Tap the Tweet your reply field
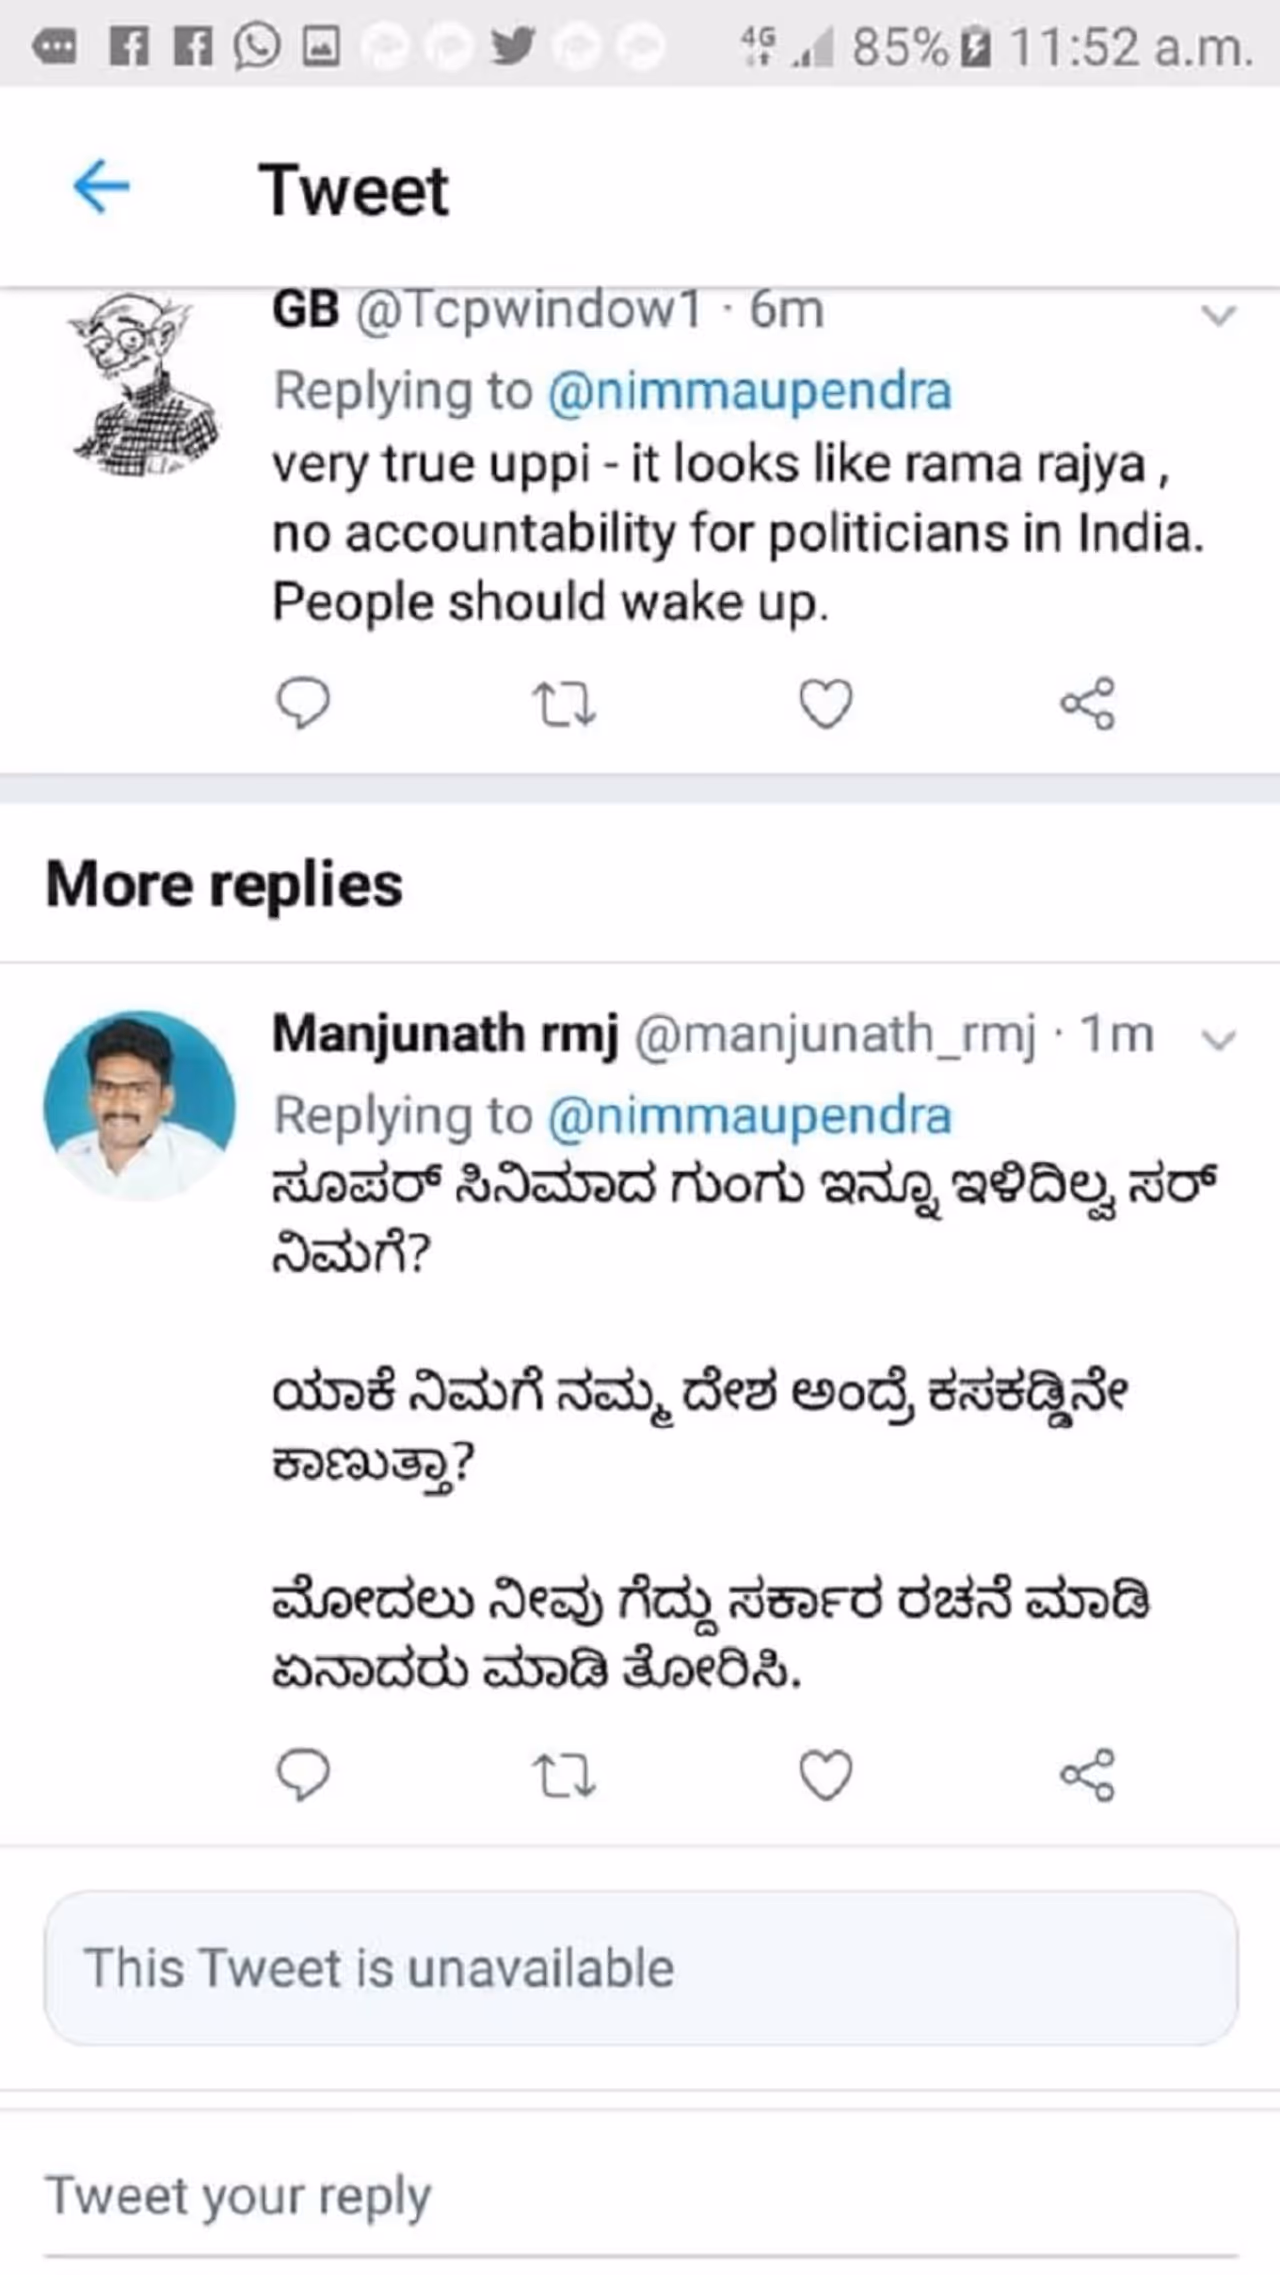Image resolution: width=1280 pixels, height=2275 pixels. (640, 2198)
